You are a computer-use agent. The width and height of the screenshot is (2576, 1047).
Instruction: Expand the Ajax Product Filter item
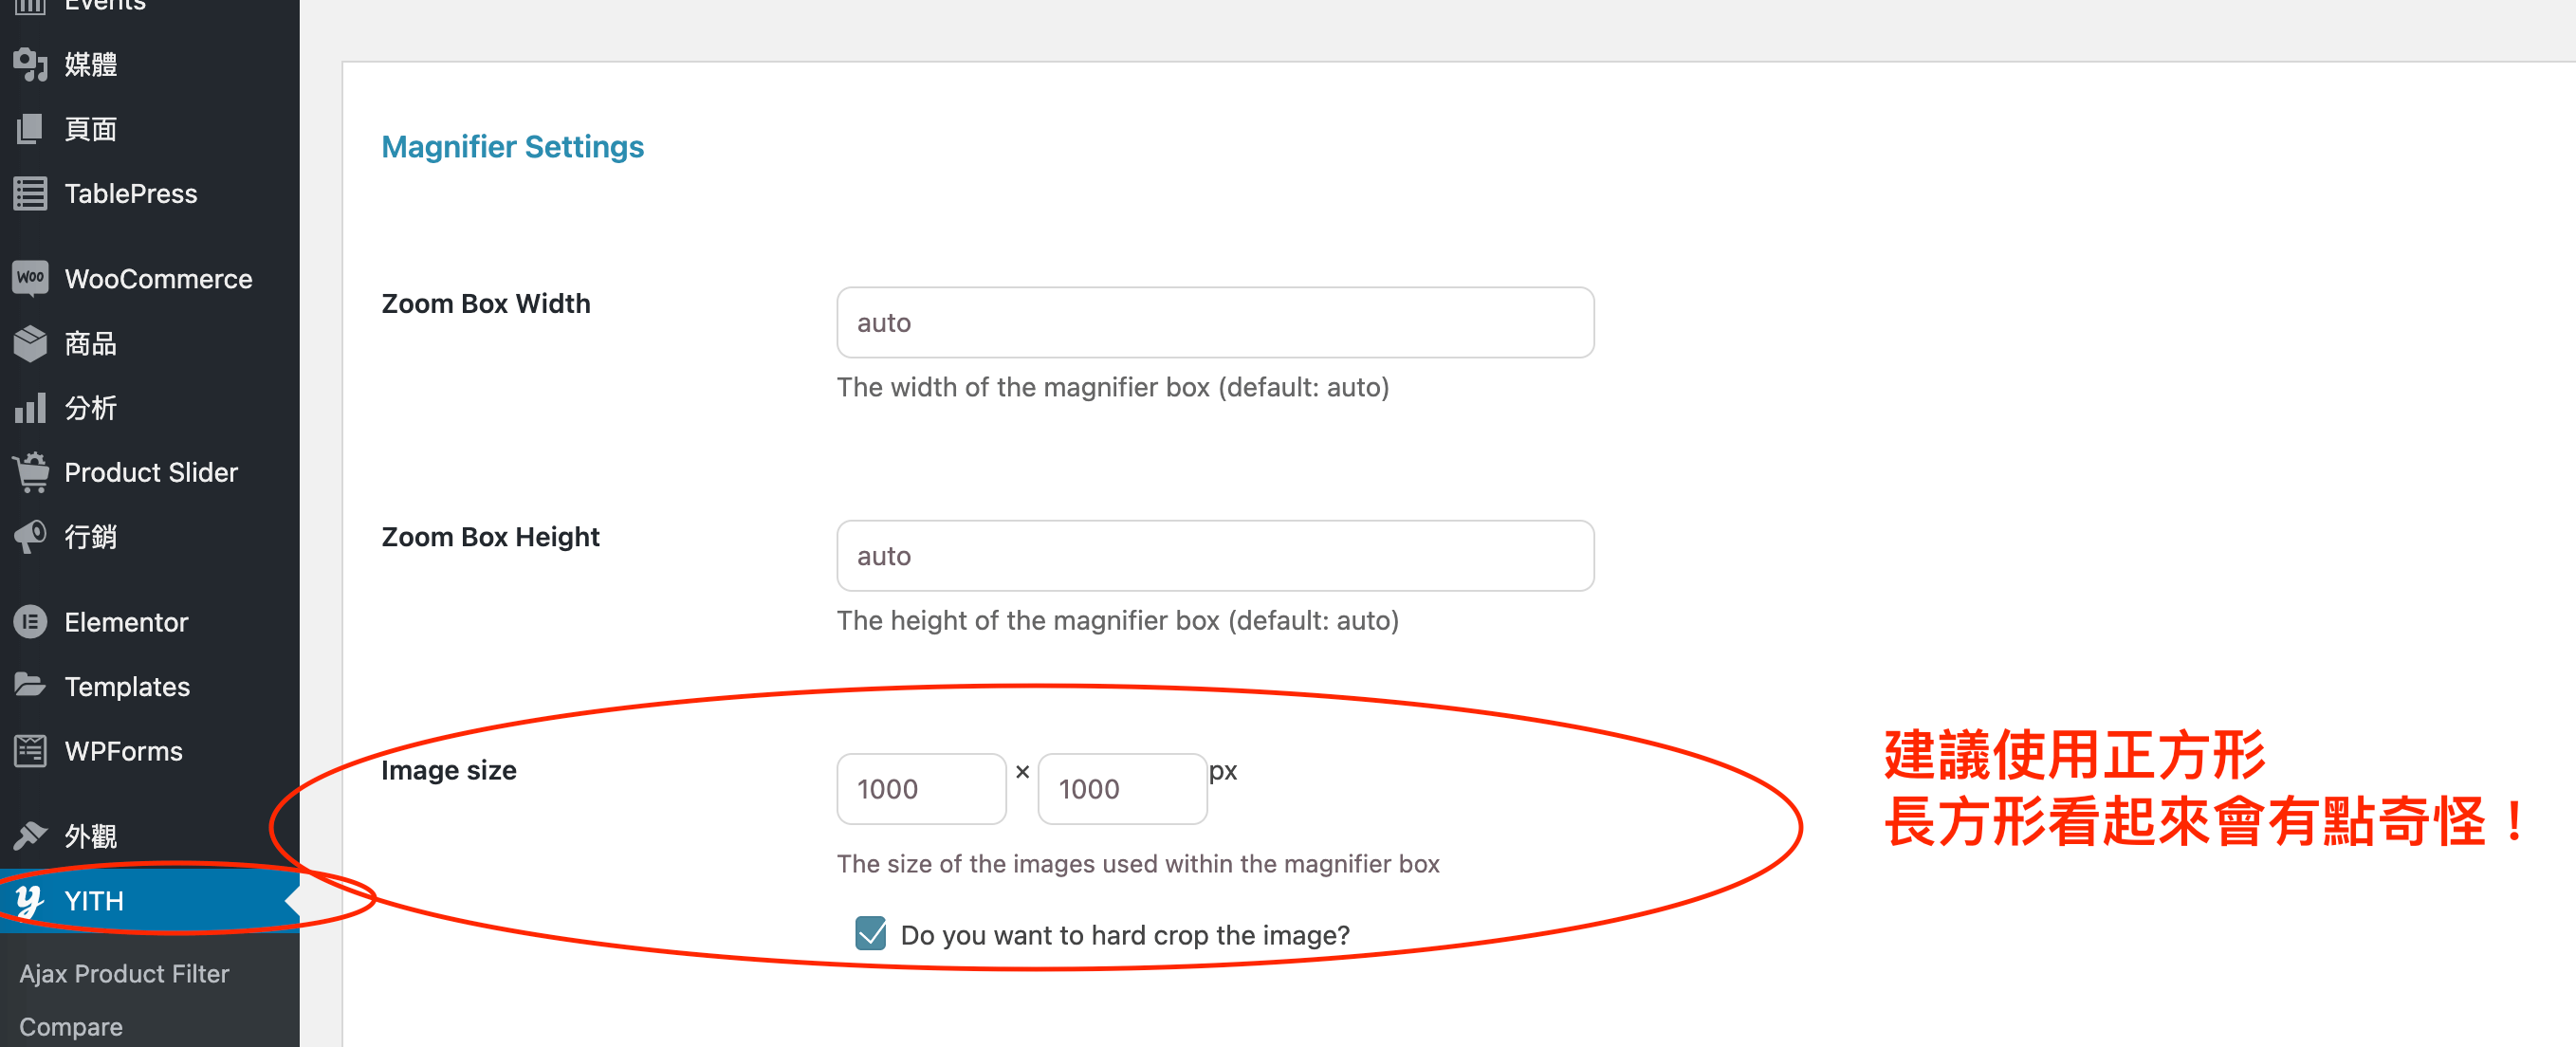pos(125,971)
